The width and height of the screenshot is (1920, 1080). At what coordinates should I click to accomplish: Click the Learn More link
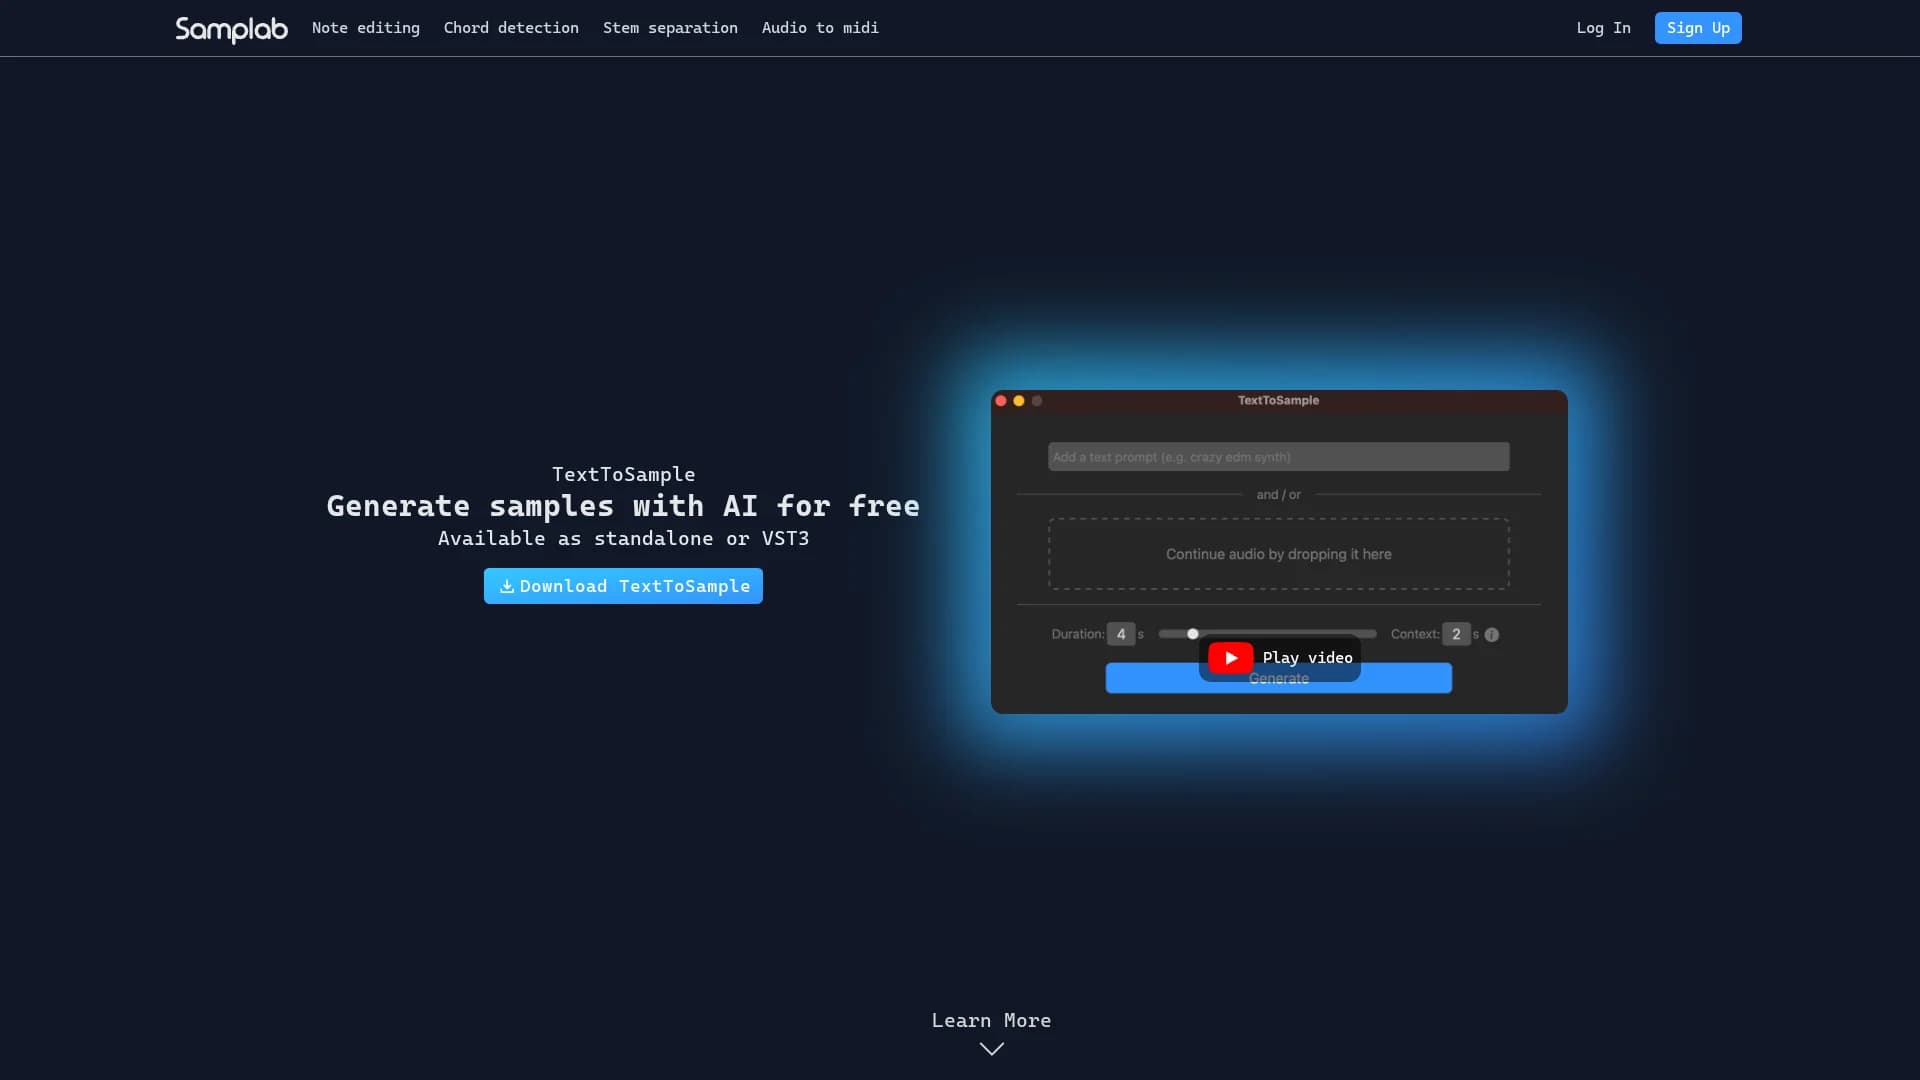coord(991,1021)
